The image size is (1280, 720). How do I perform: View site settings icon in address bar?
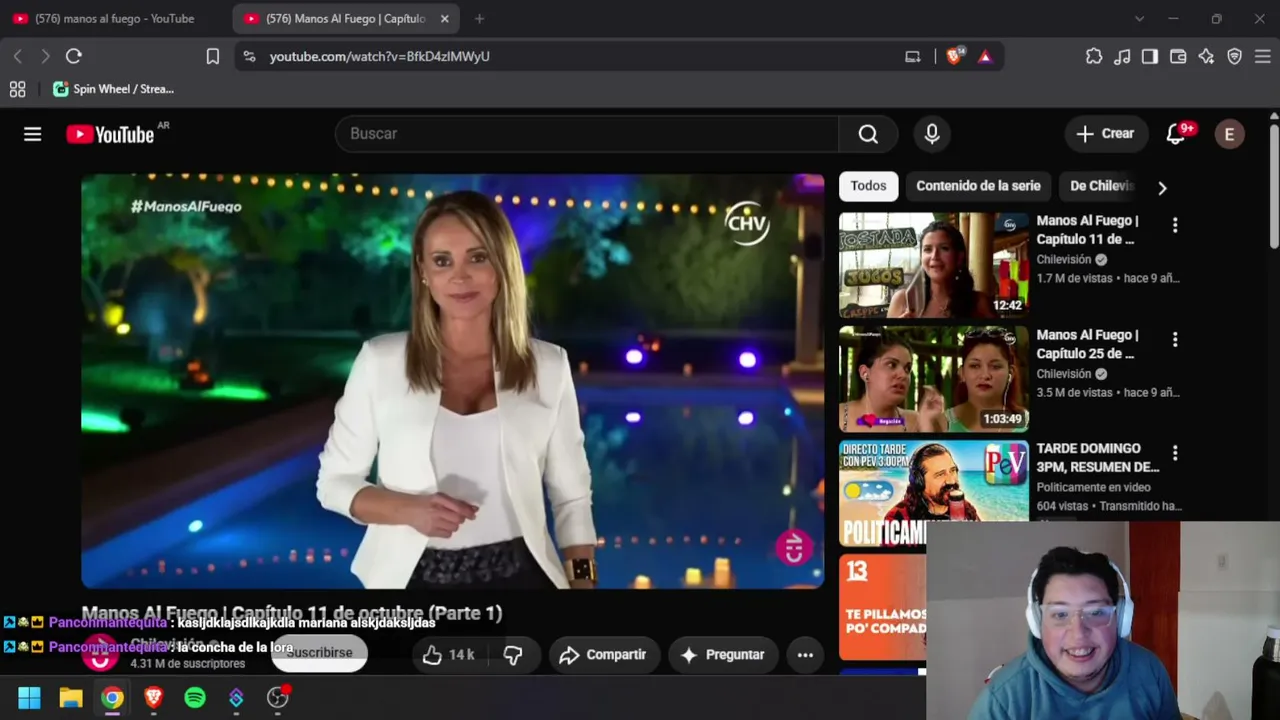click(249, 57)
